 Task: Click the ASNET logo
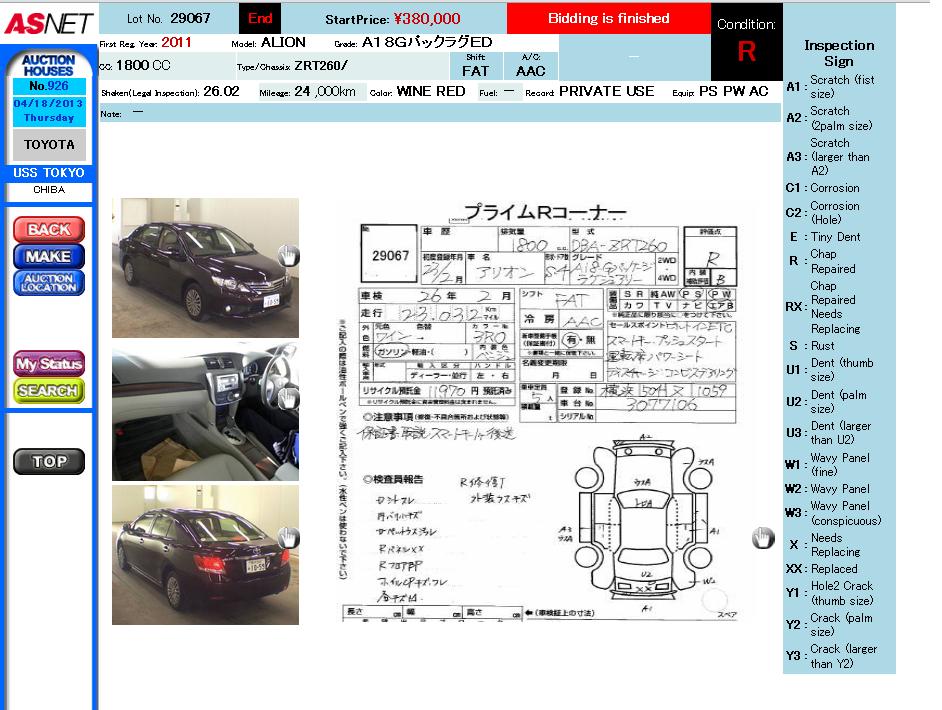point(48,22)
